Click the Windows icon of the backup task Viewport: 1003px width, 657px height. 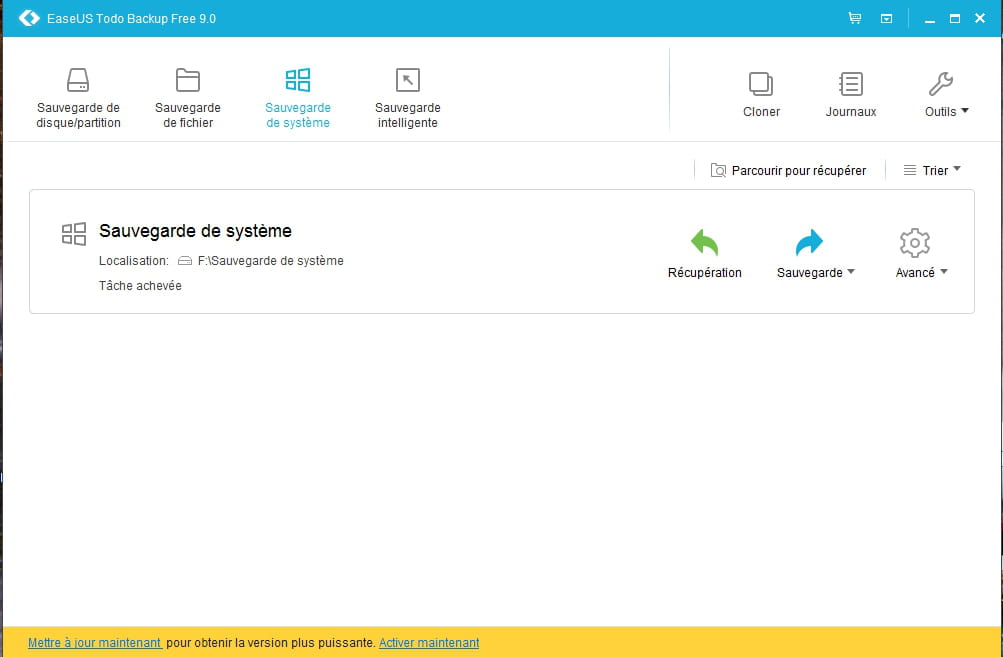pos(74,234)
